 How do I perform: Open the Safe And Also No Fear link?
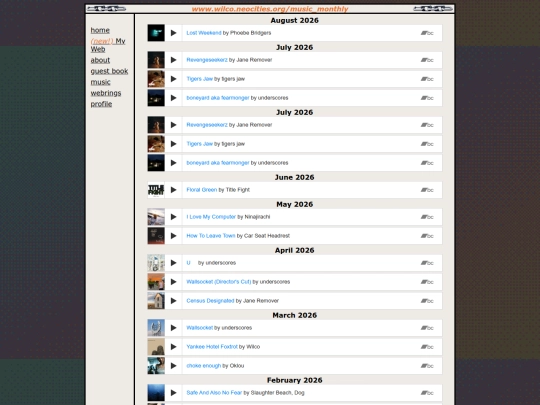(x=214, y=393)
